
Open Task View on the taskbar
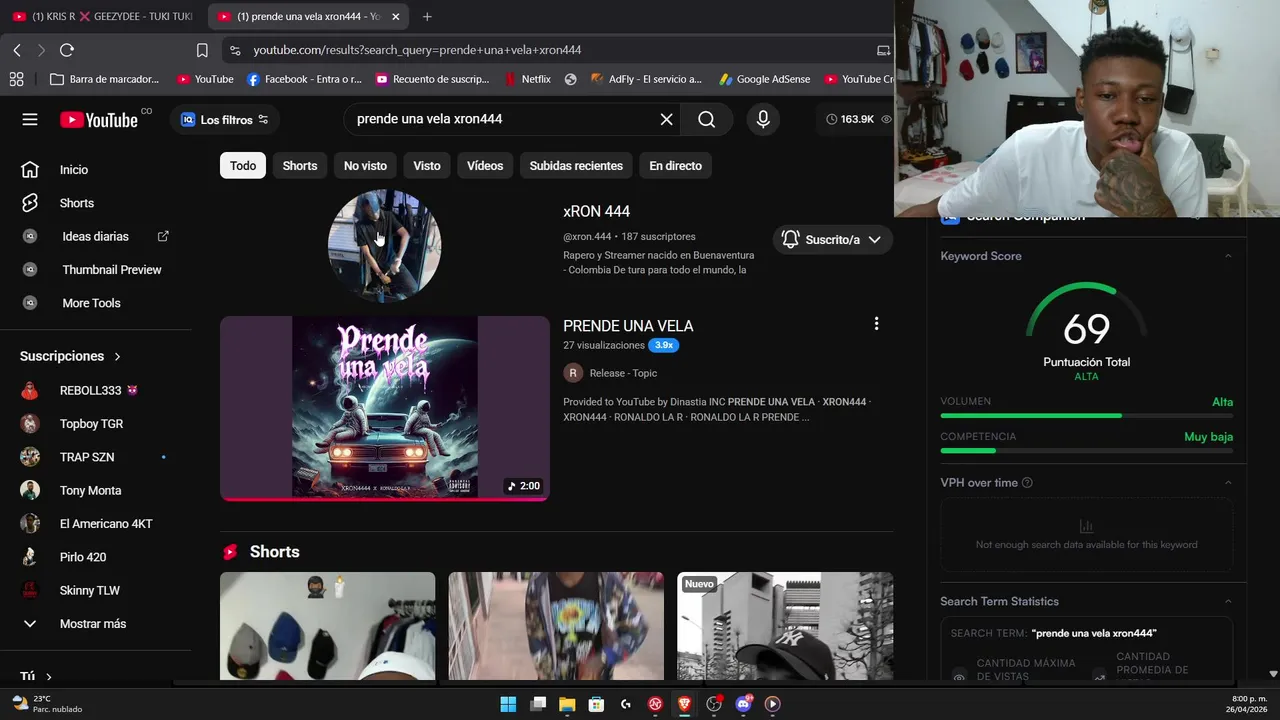pos(538,704)
